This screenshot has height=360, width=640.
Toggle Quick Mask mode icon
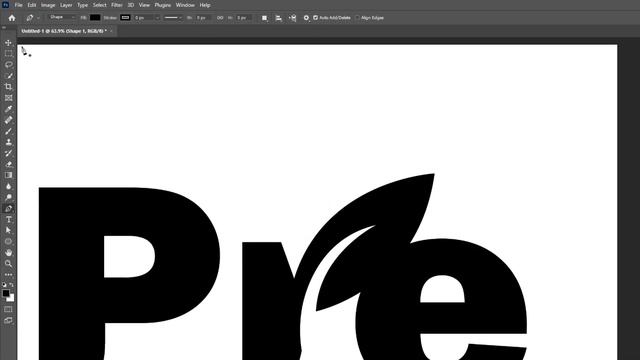(x=8, y=309)
